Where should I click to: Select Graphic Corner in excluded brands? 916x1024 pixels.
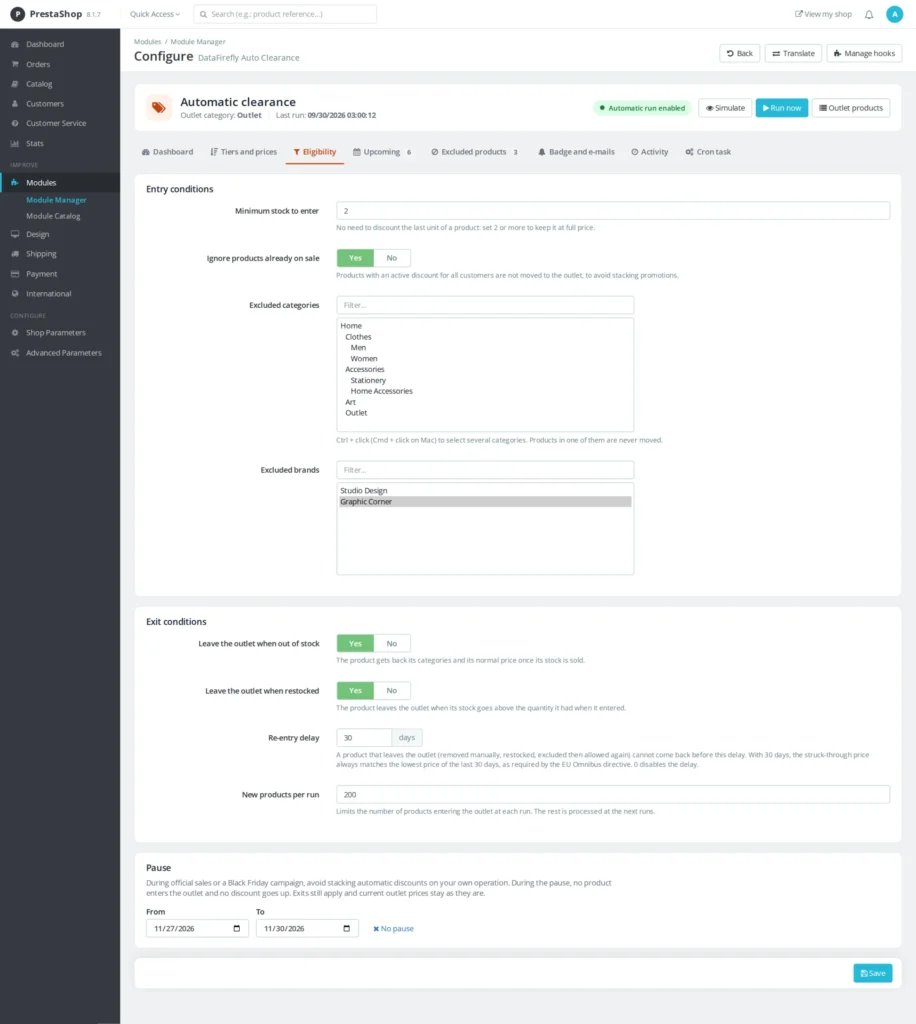tap(485, 502)
